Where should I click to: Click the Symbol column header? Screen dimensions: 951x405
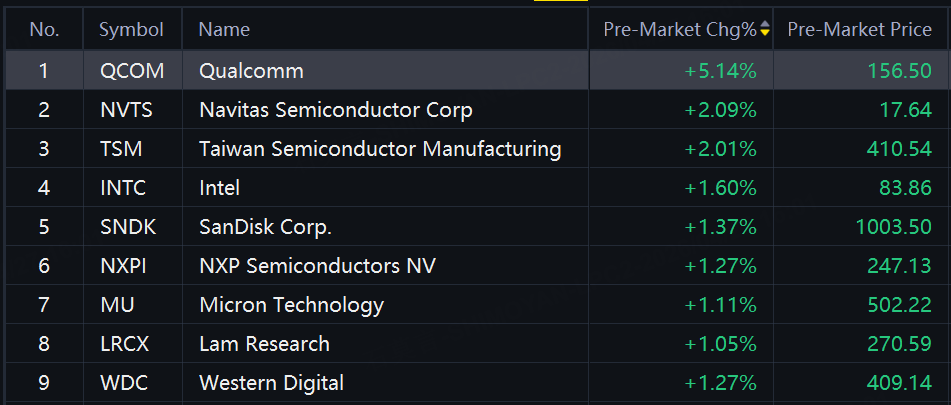(132, 29)
